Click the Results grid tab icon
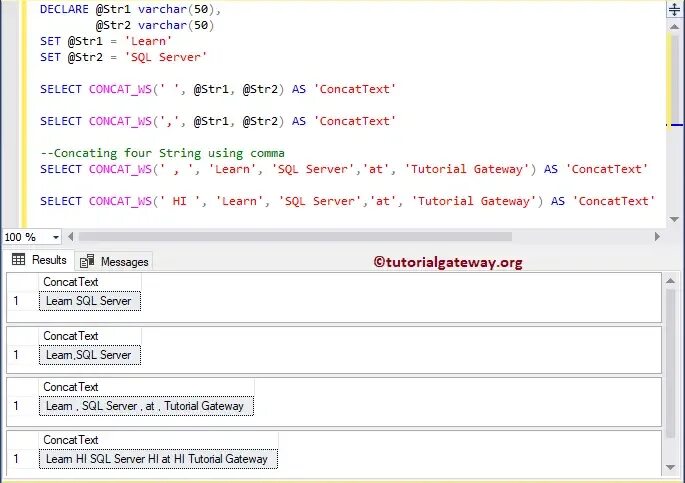 pos(18,259)
